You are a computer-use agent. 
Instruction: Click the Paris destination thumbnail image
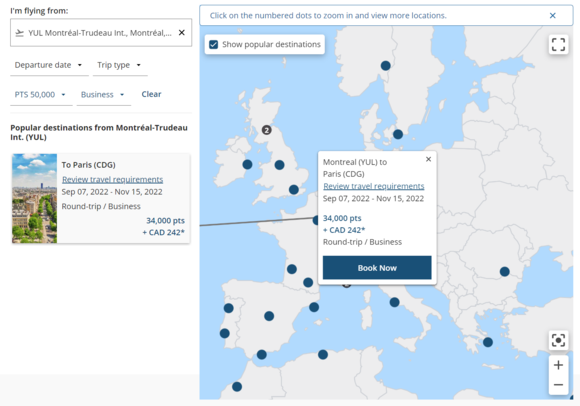[x=35, y=198]
